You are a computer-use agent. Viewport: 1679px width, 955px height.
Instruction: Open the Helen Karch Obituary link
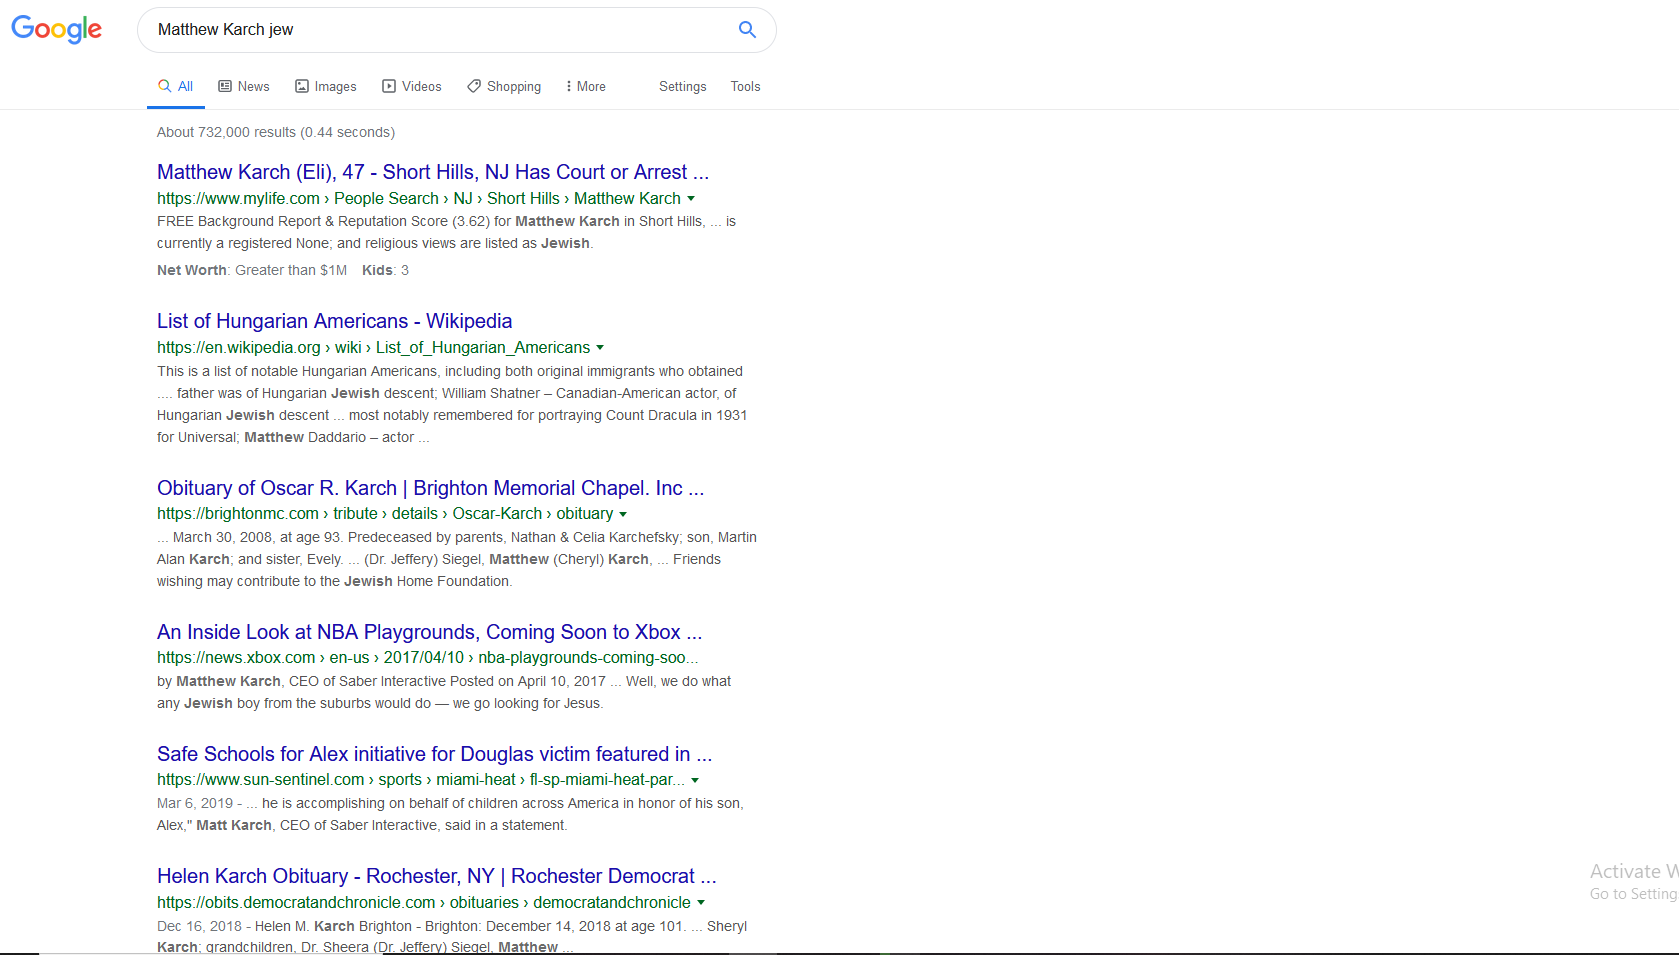(x=436, y=876)
